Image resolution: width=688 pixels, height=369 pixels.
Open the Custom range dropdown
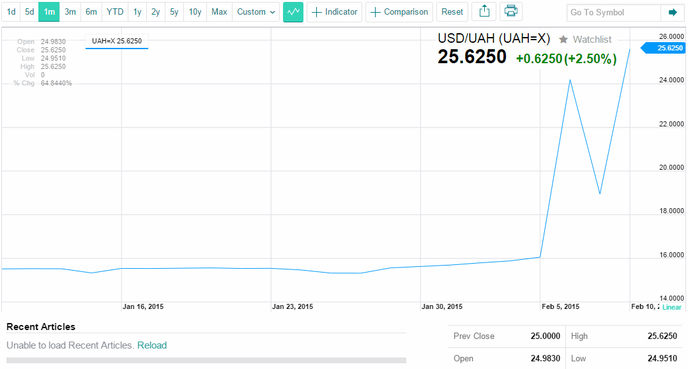(x=256, y=12)
